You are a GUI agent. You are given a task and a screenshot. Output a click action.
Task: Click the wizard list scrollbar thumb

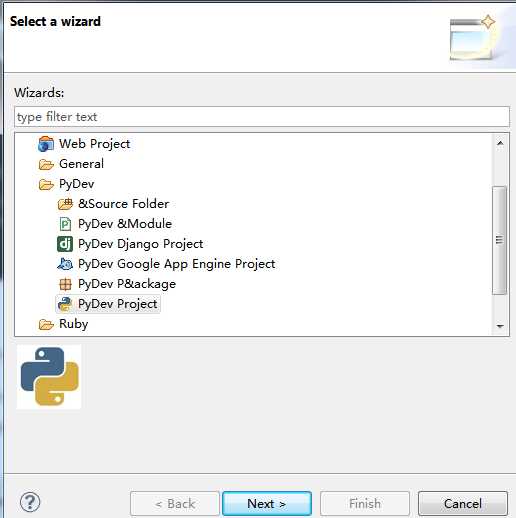499,240
